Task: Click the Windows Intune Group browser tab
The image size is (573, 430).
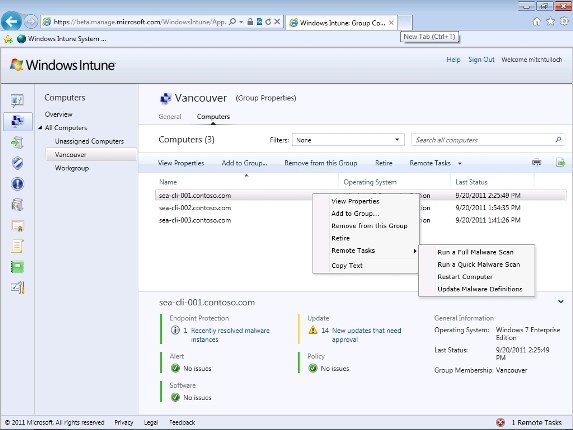Action: [341, 23]
